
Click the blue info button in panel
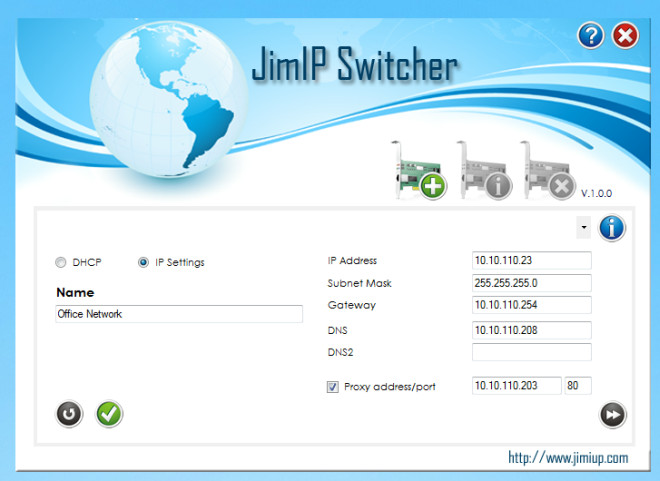tap(612, 228)
